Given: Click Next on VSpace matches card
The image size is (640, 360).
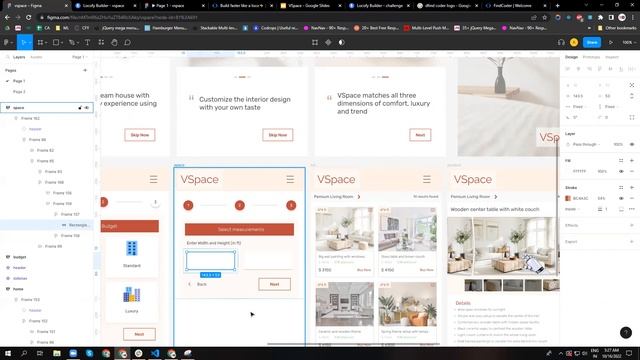Looking at the screenshot, I should click(x=420, y=135).
